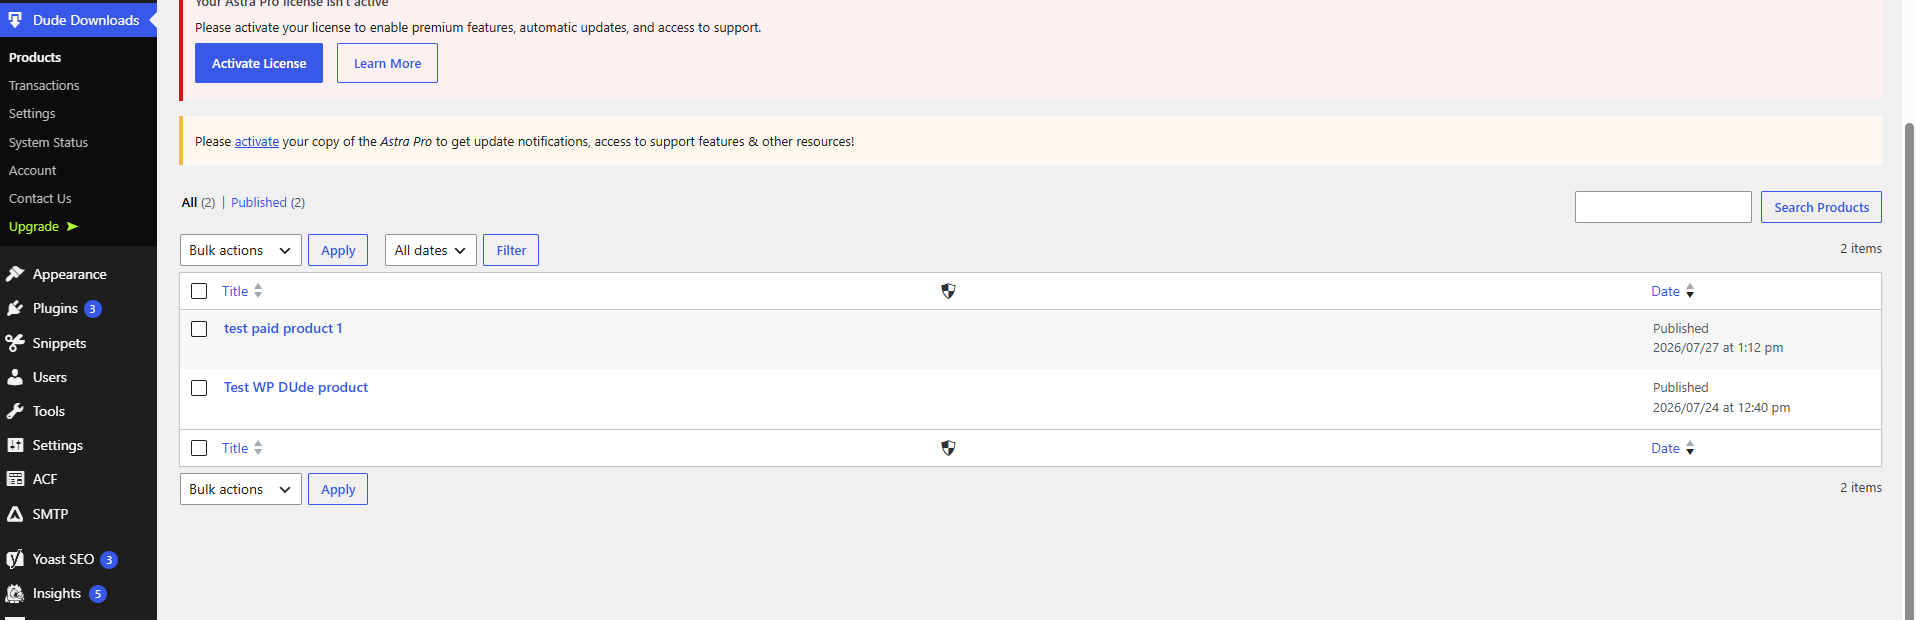This screenshot has height=620, width=1916.
Task: Click the Yoast SEO icon
Action: (x=15, y=559)
